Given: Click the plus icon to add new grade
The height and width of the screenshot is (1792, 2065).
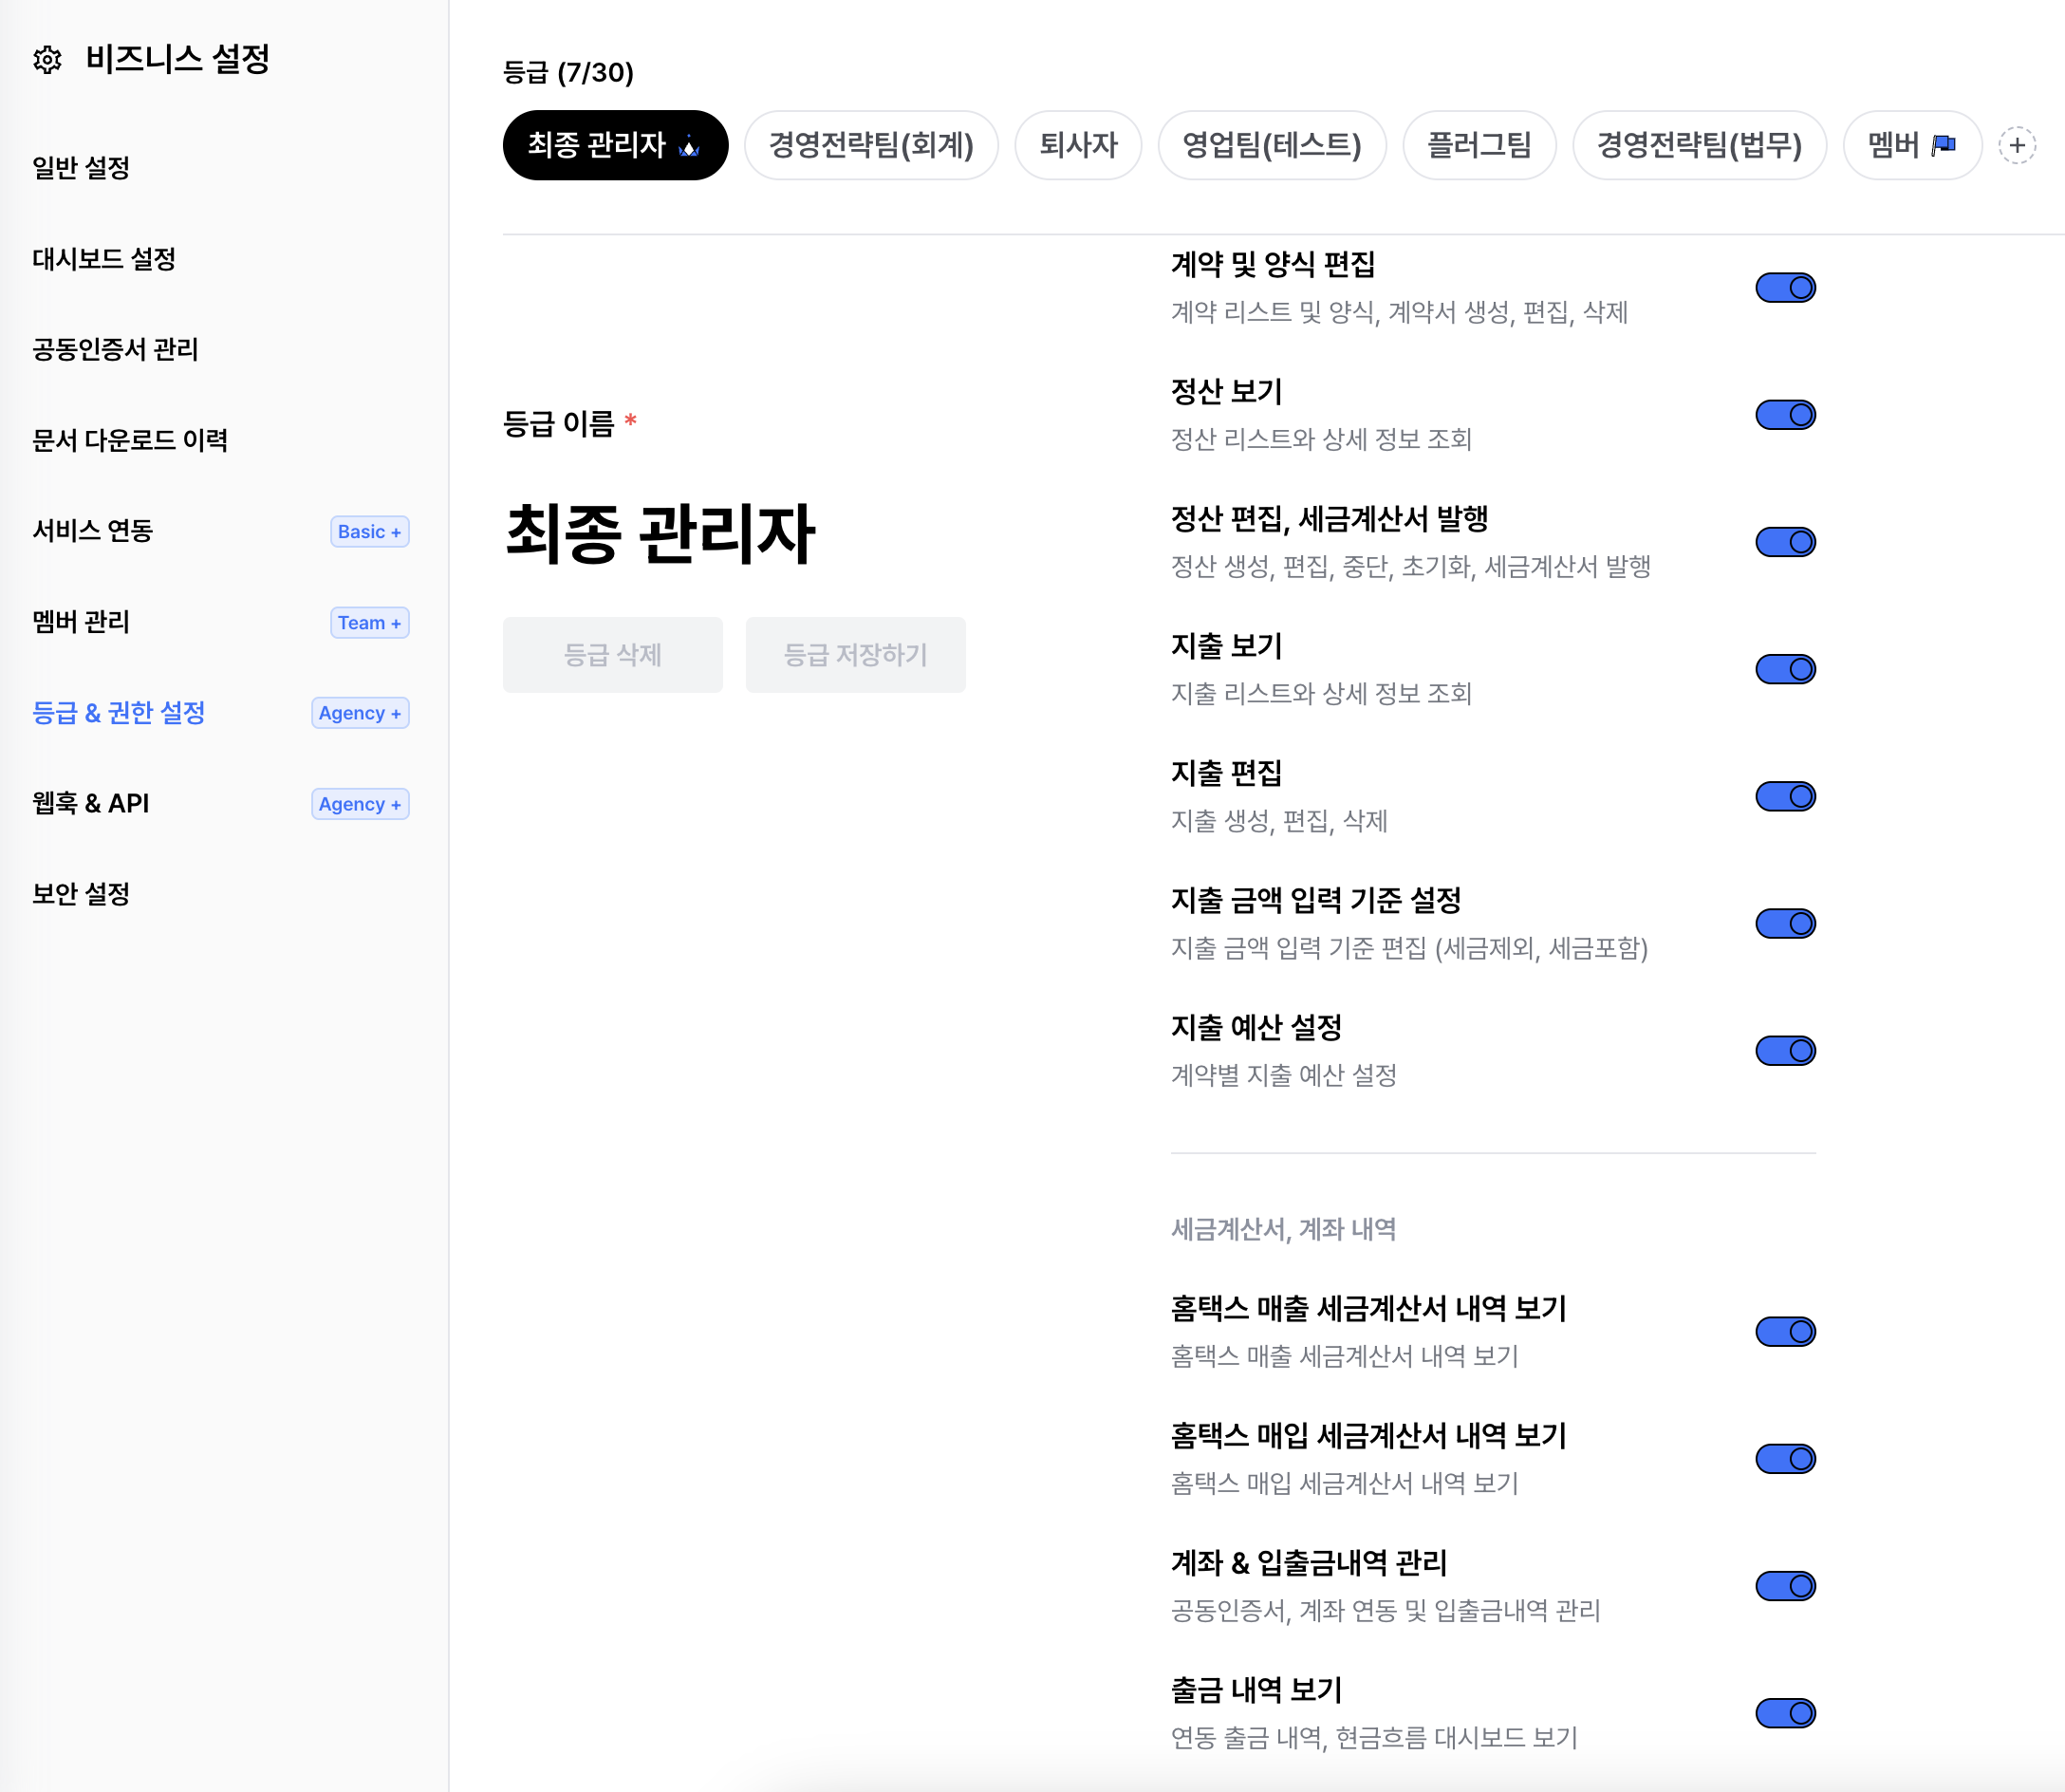Looking at the screenshot, I should (2016, 146).
